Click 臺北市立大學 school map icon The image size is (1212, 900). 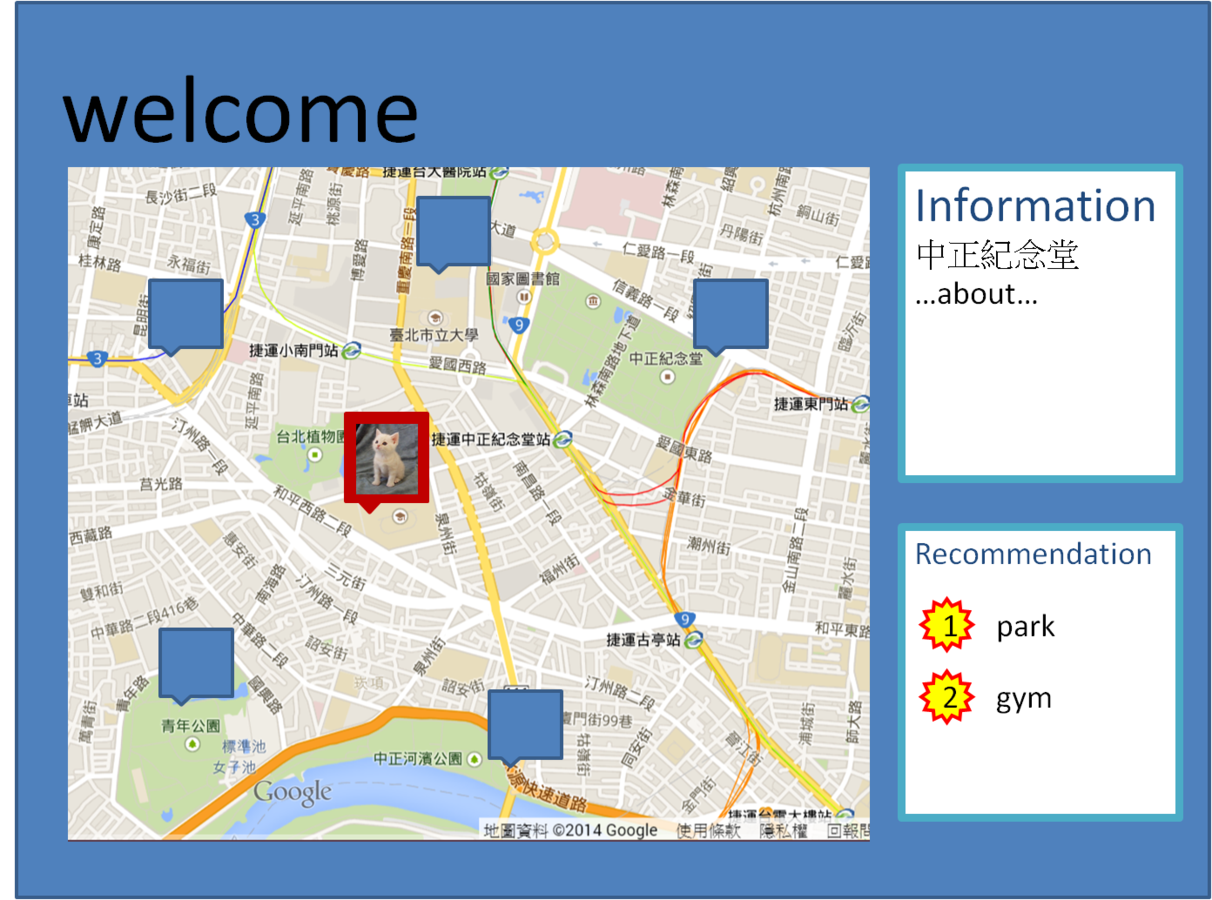(435, 316)
